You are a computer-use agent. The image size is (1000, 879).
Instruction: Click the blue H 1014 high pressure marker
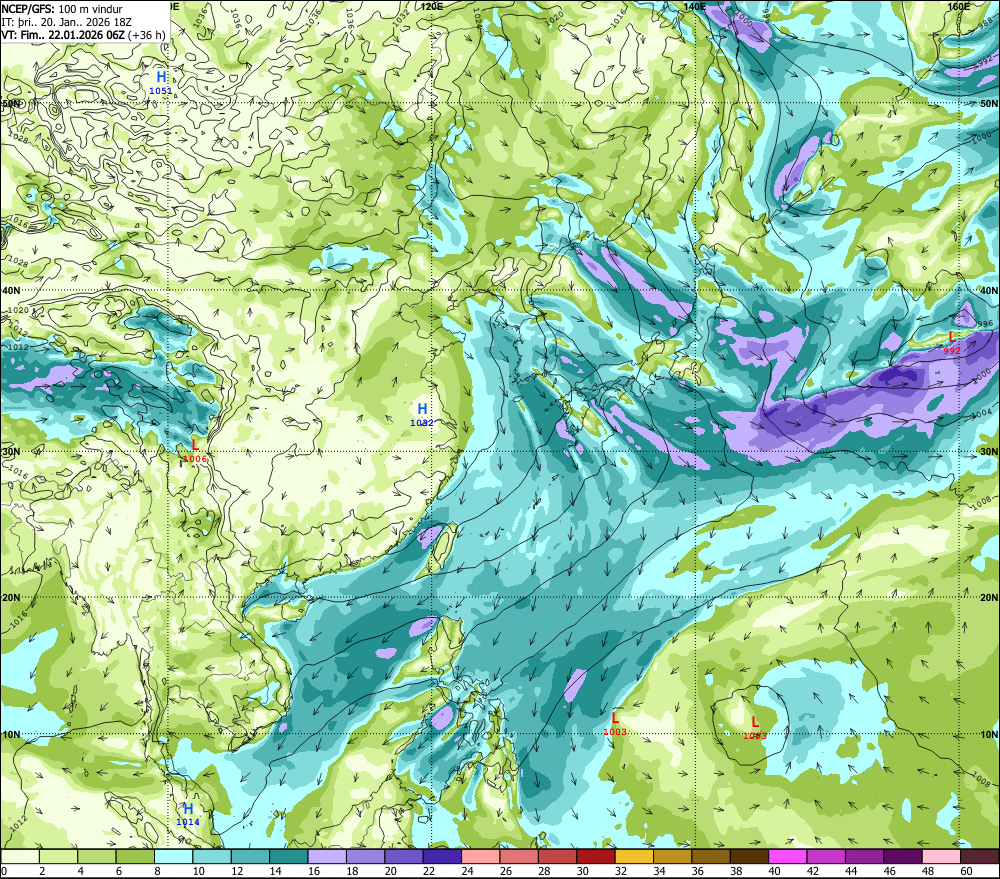coord(188,814)
